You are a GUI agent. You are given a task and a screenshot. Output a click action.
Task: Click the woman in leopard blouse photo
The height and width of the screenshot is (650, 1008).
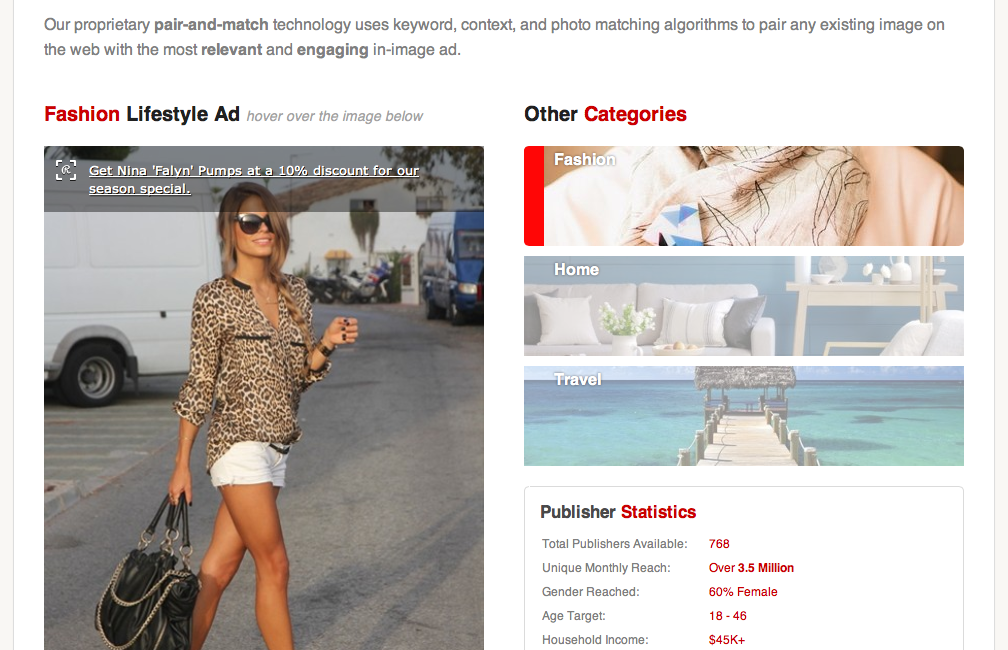264,398
